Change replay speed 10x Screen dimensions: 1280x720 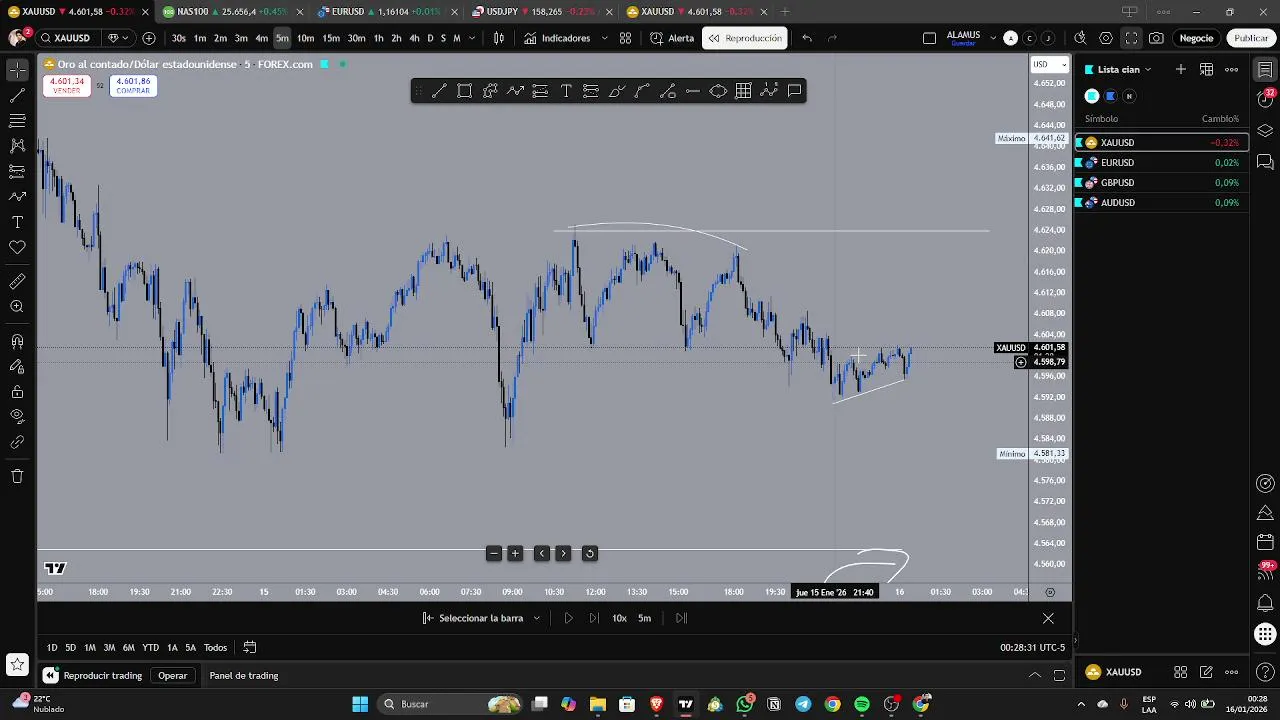coord(619,618)
